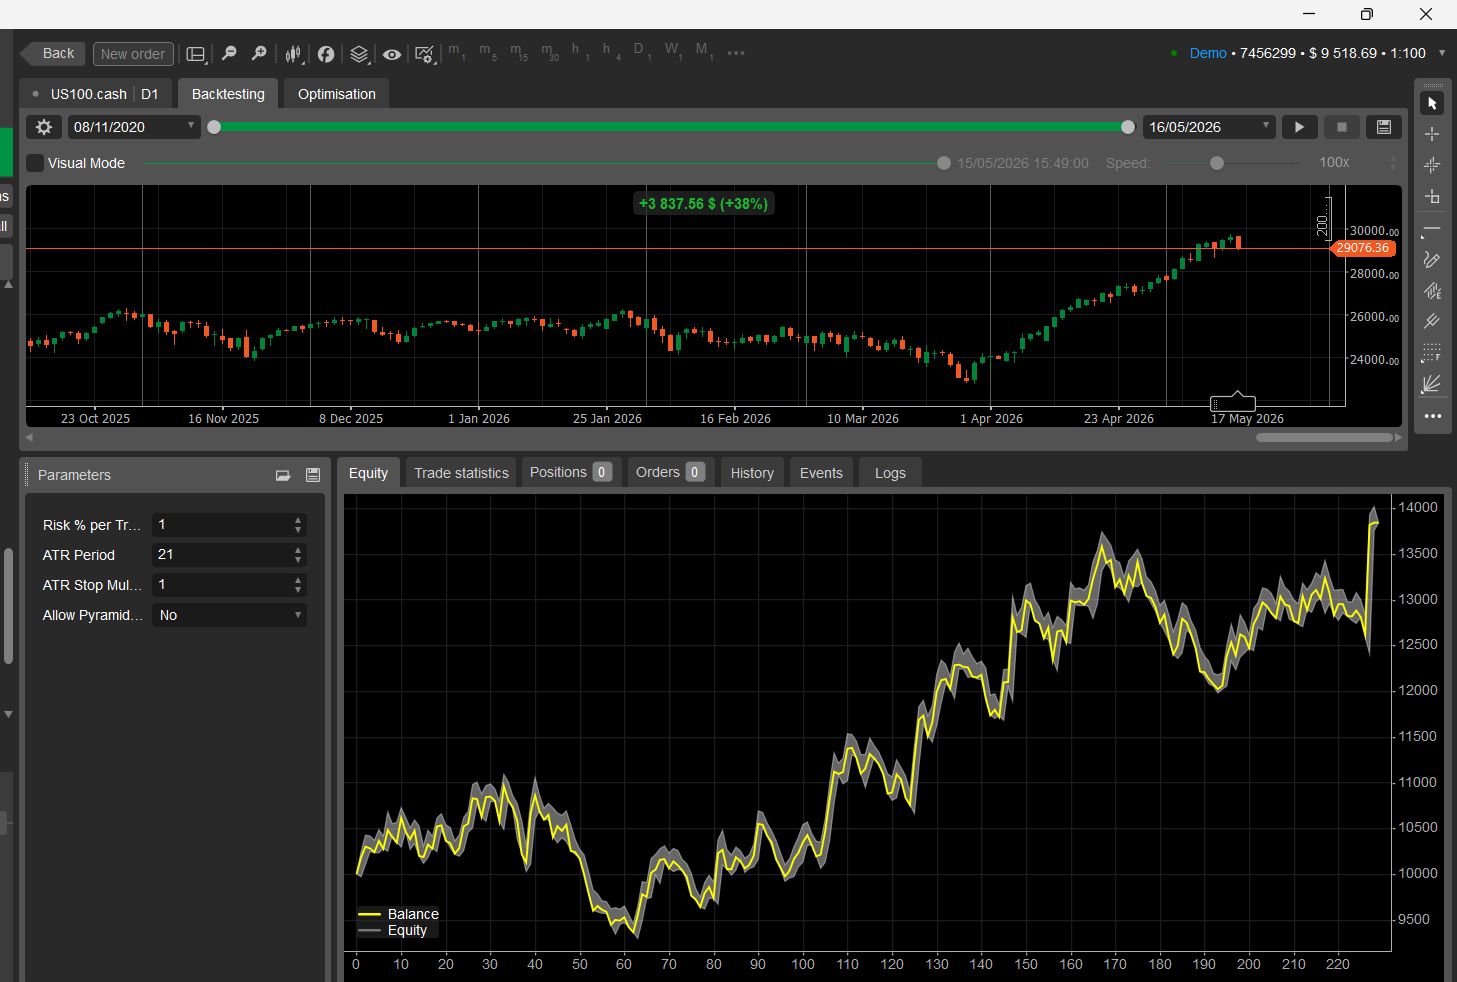
Task: Zoom out the chart with the minus magnifier
Action: [229, 54]
